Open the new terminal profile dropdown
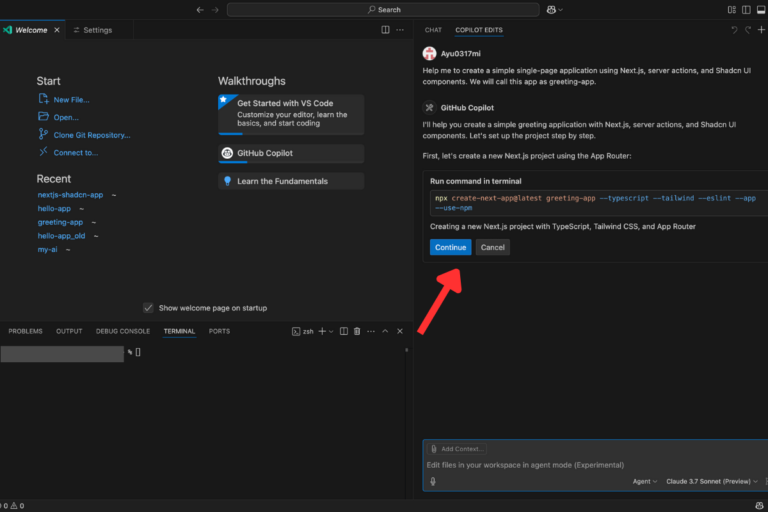This screenshot has width=768, height=512. point(331,331)
